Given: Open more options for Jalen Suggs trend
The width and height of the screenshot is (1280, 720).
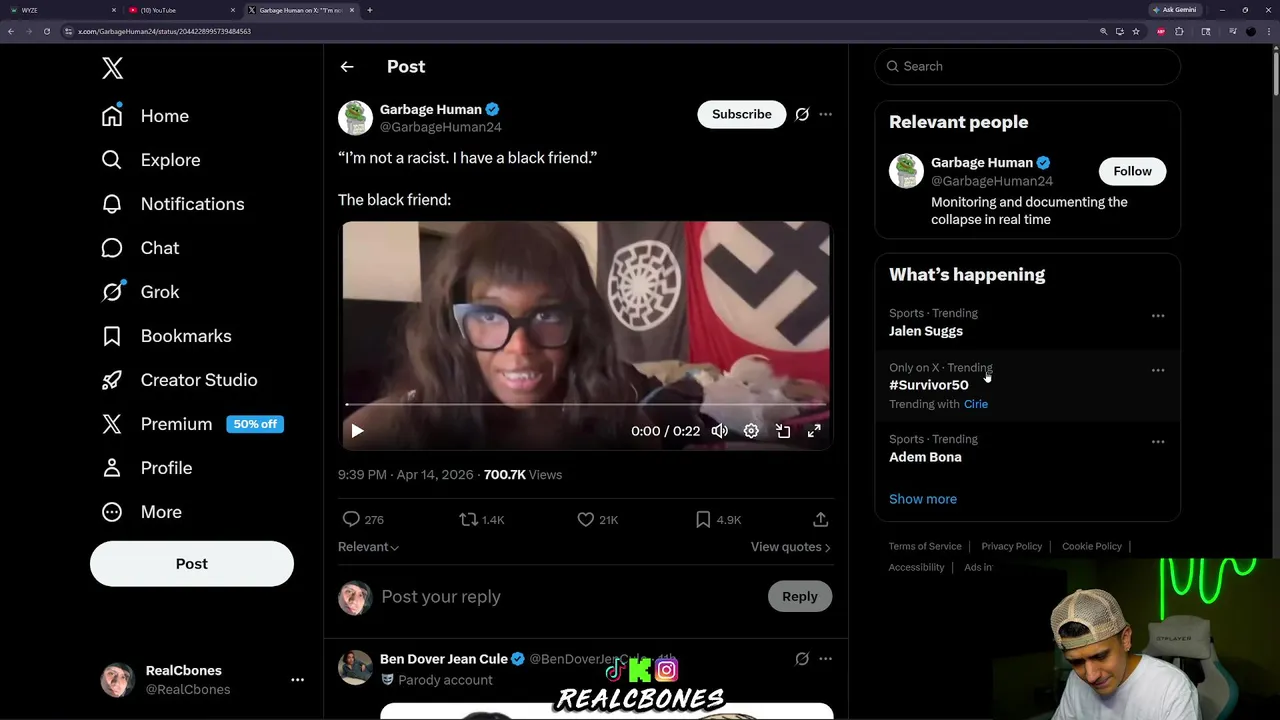Looking at the screenshot, I should pyautogui.click(x=1158, y=316).
